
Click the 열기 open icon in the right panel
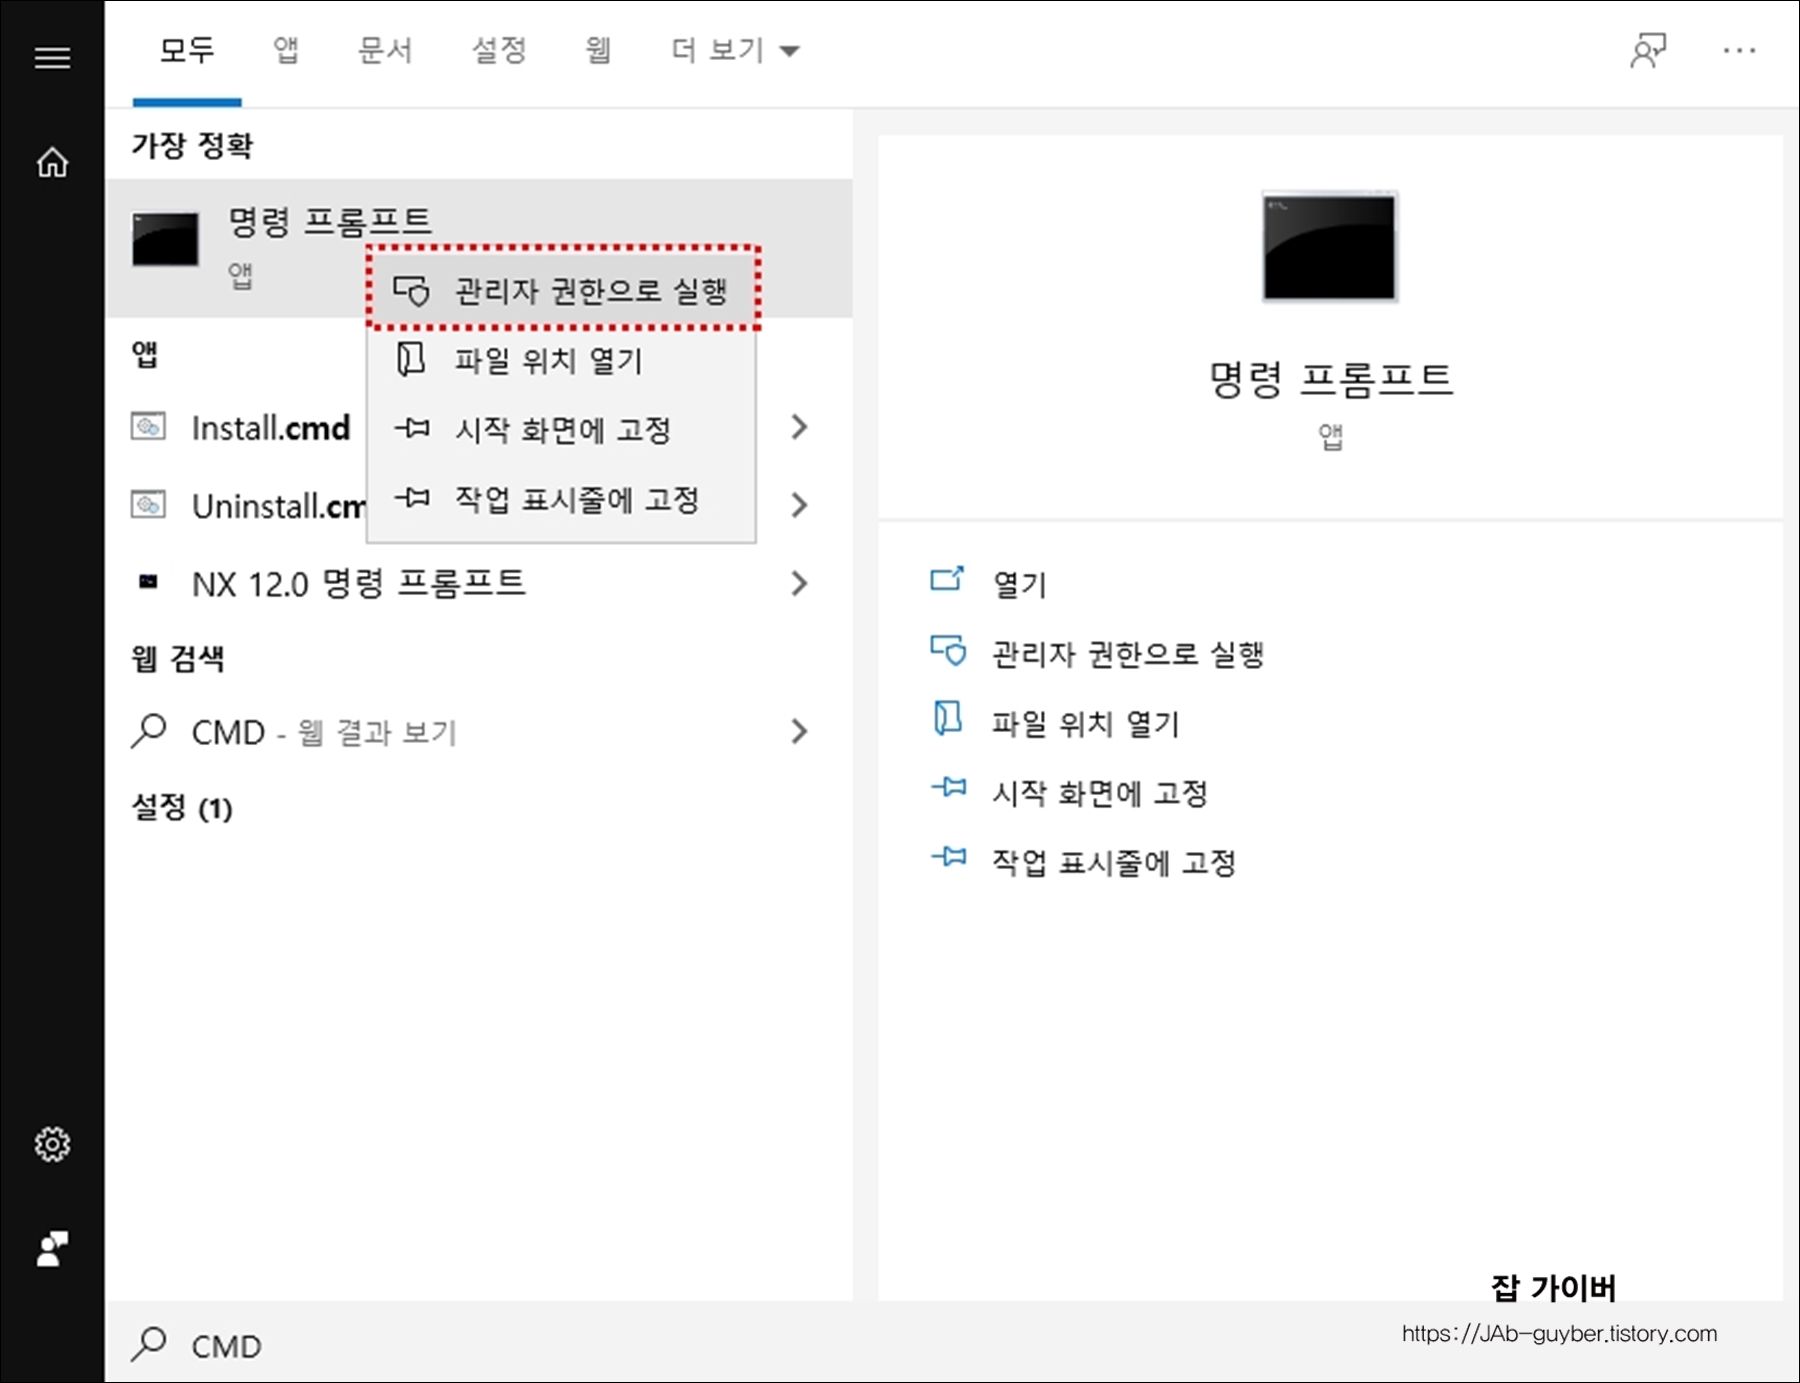(x=947, y=579)
